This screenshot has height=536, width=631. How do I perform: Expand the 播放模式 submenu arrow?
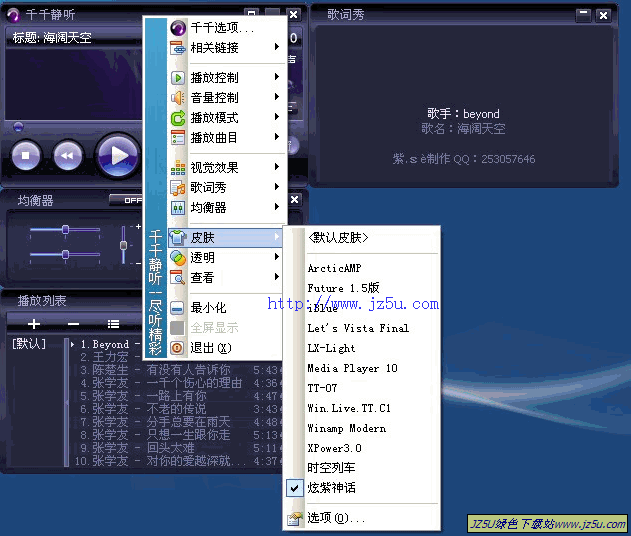tap(276, 117)
